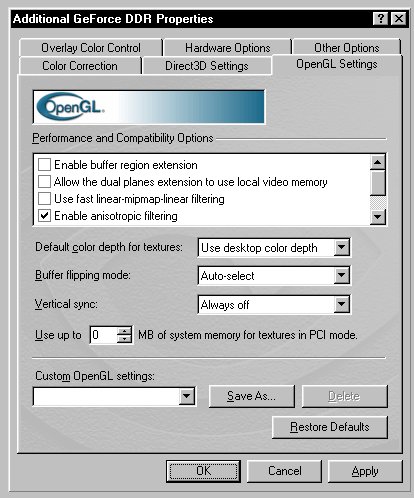Image resolution: width=414 pixels, height=498 pixels.
Task: Click the list scroll up arrow
Action: pyautogui.click(x=378, y=162)
